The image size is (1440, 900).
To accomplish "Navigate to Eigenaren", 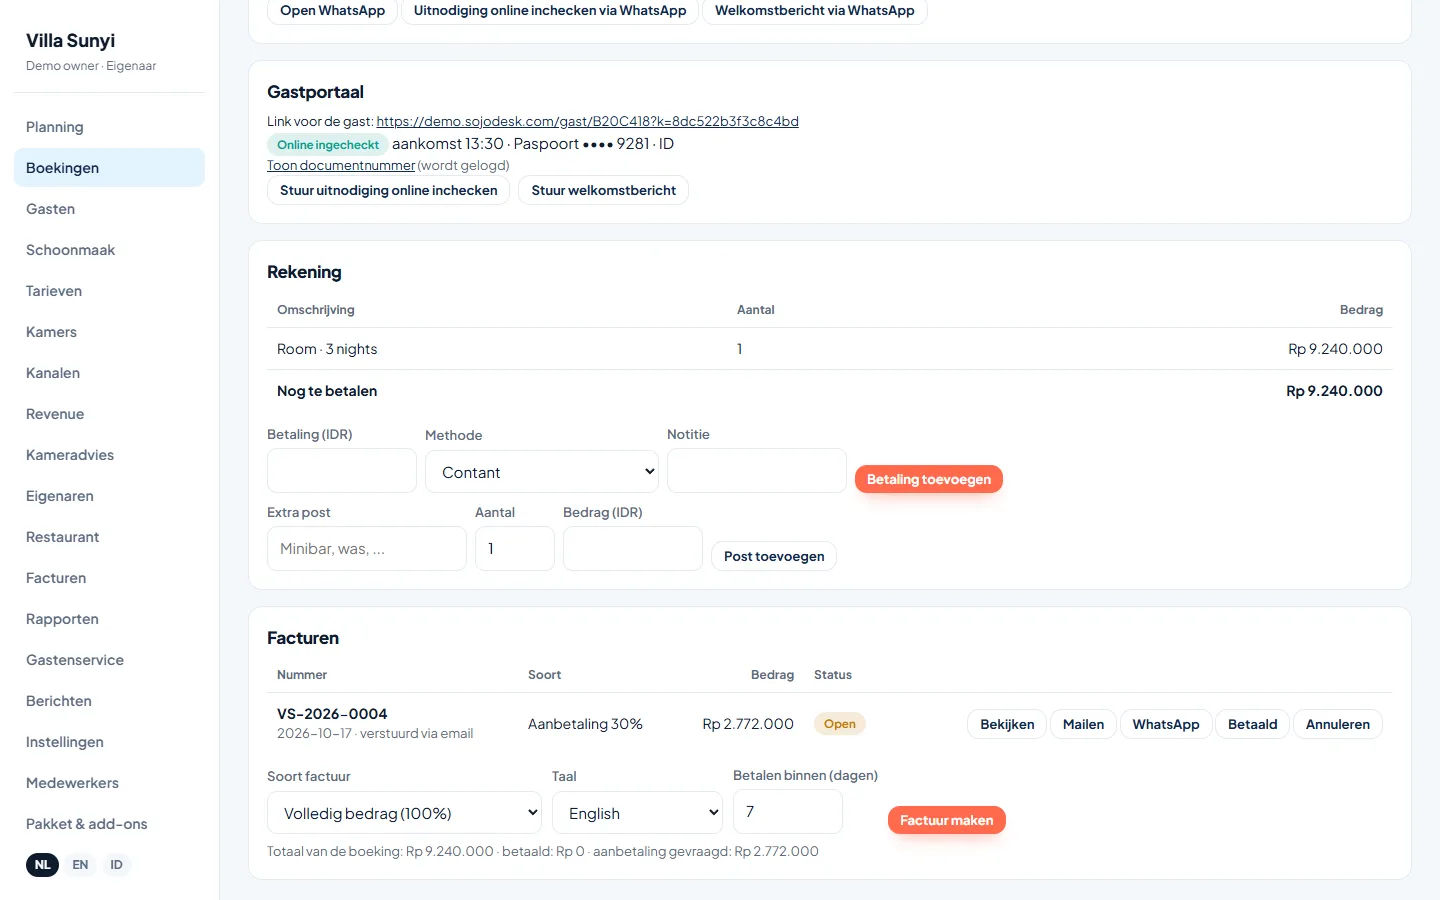I will pyautogui.click(x=109, y=496).
